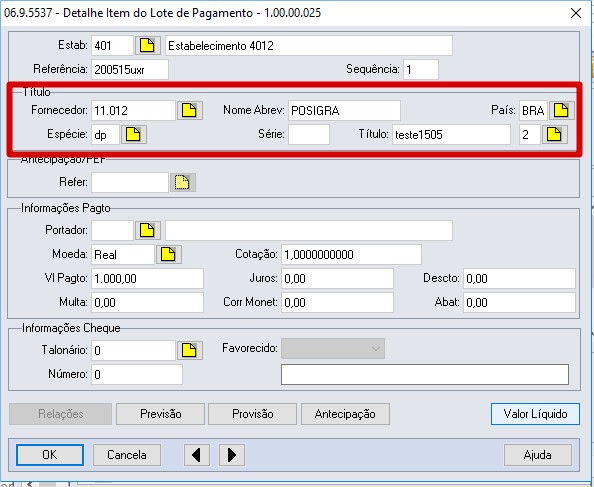
Task: Focus Vl Pagto field 1.000,00
Action: tap(147, 278)
